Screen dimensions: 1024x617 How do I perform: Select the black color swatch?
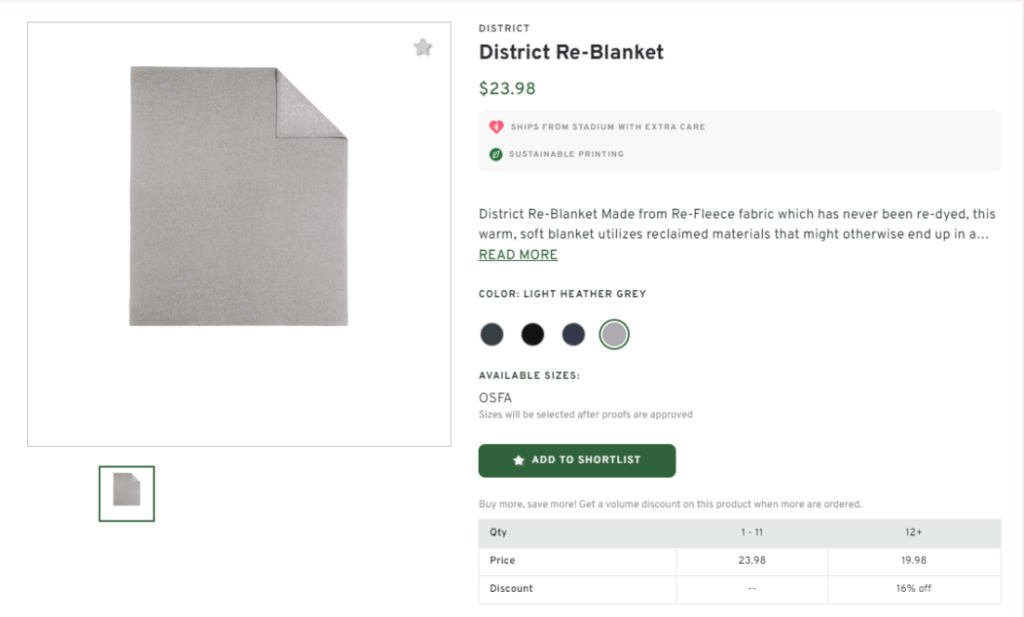[532, 334]
